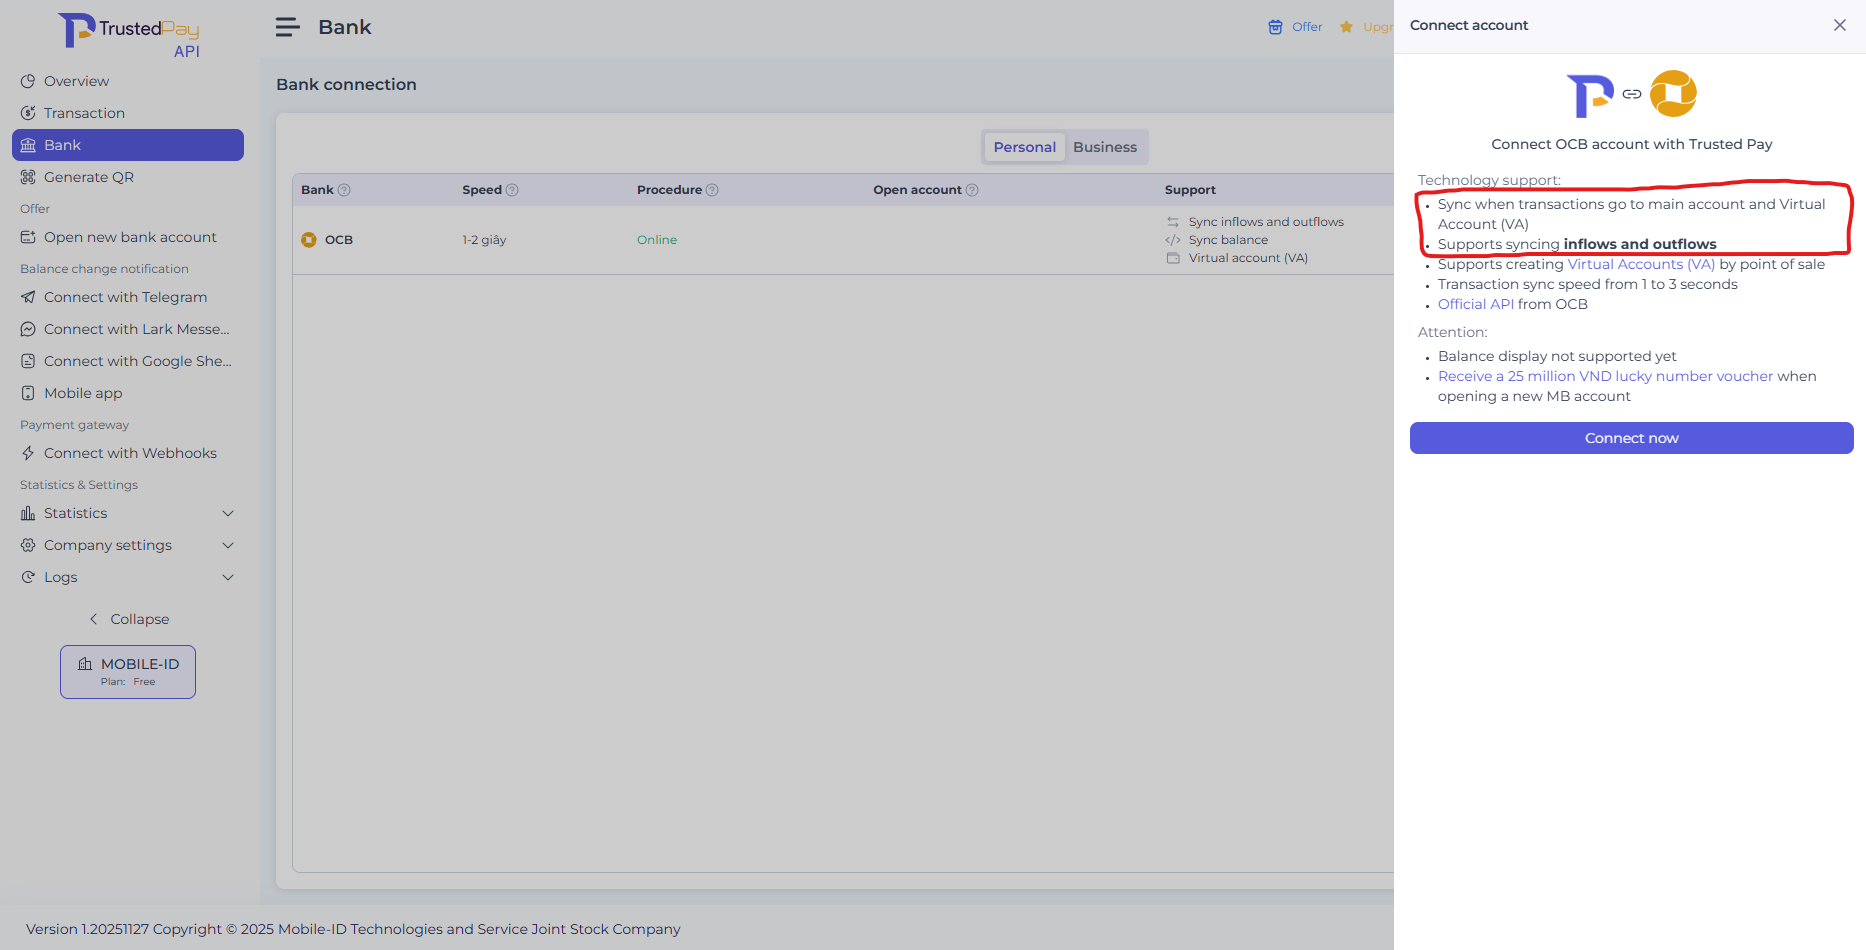Viewport: 1866px width, 950px height.
Task: Click the Connect now button
Action: (1631, 438)
